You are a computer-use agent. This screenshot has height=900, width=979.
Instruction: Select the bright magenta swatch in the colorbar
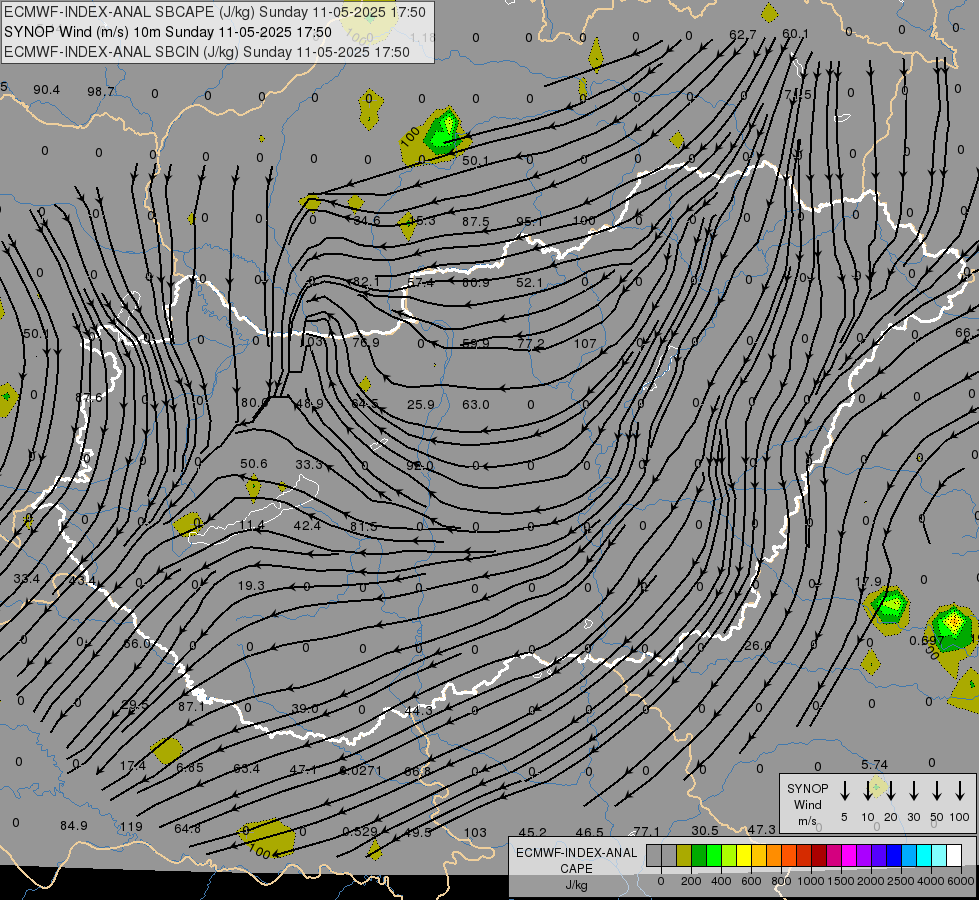849,856
